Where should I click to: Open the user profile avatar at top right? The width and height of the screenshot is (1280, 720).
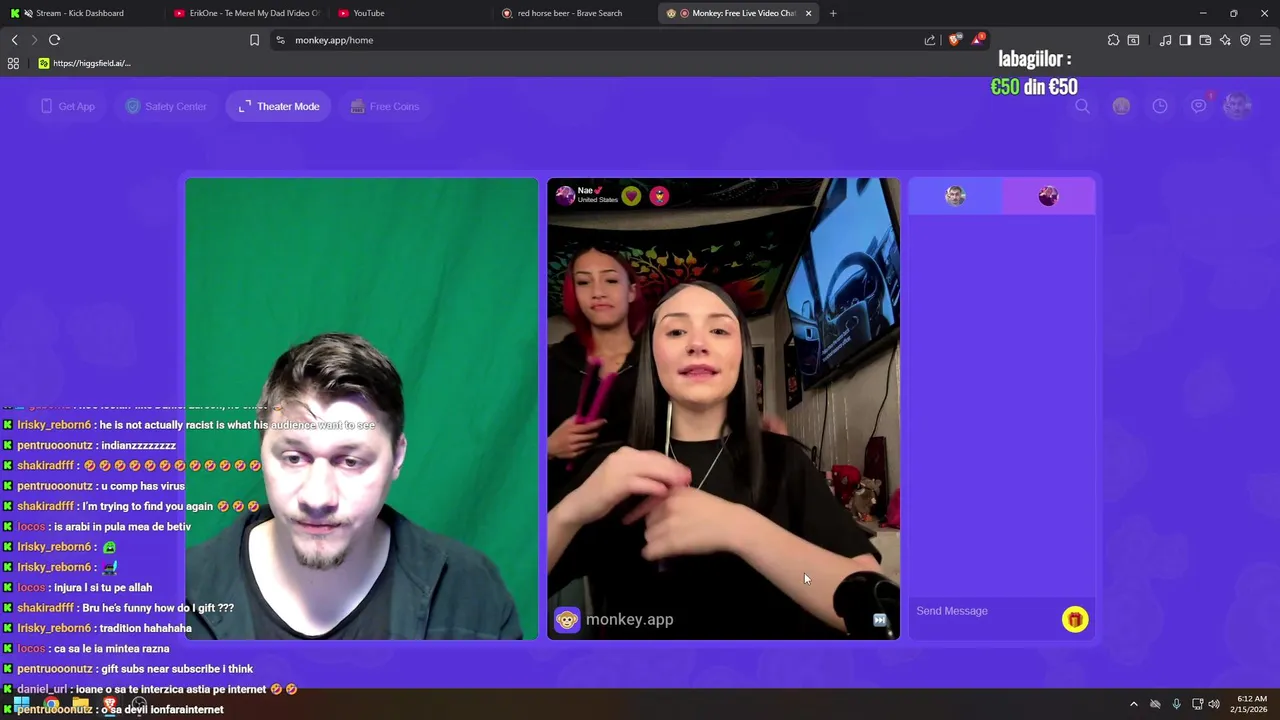coord(1238,105)
